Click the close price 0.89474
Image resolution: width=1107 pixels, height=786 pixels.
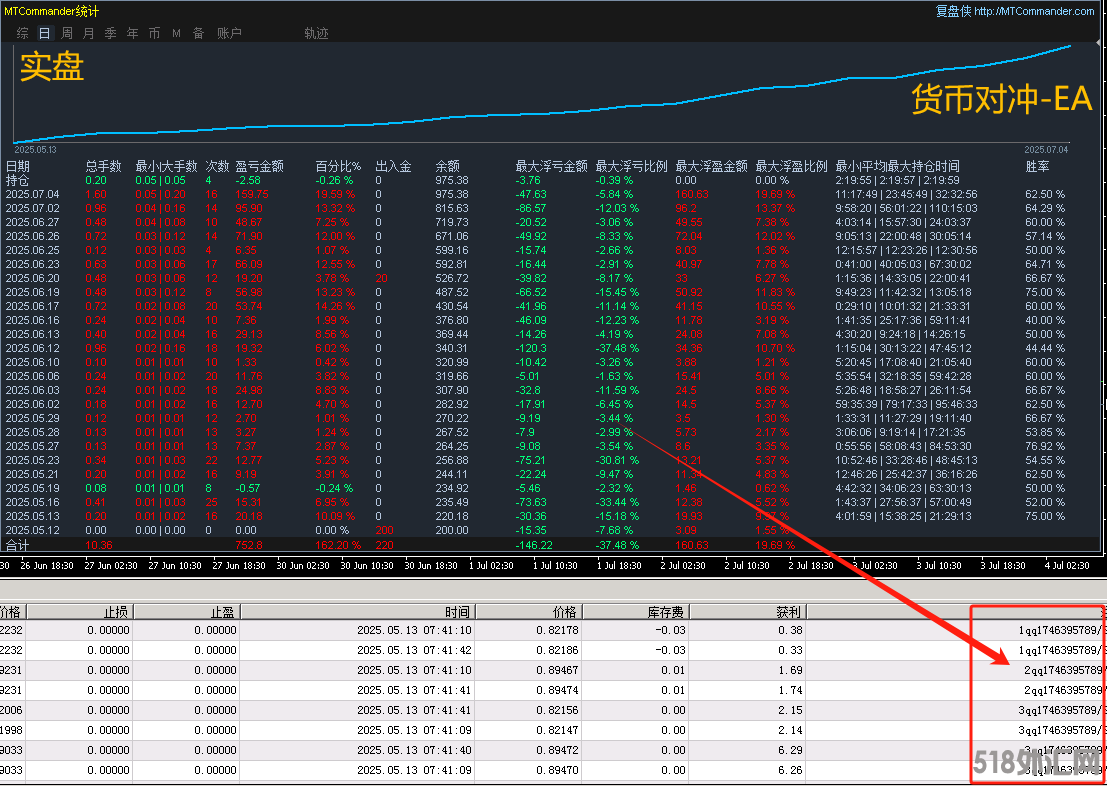point(556,690)
